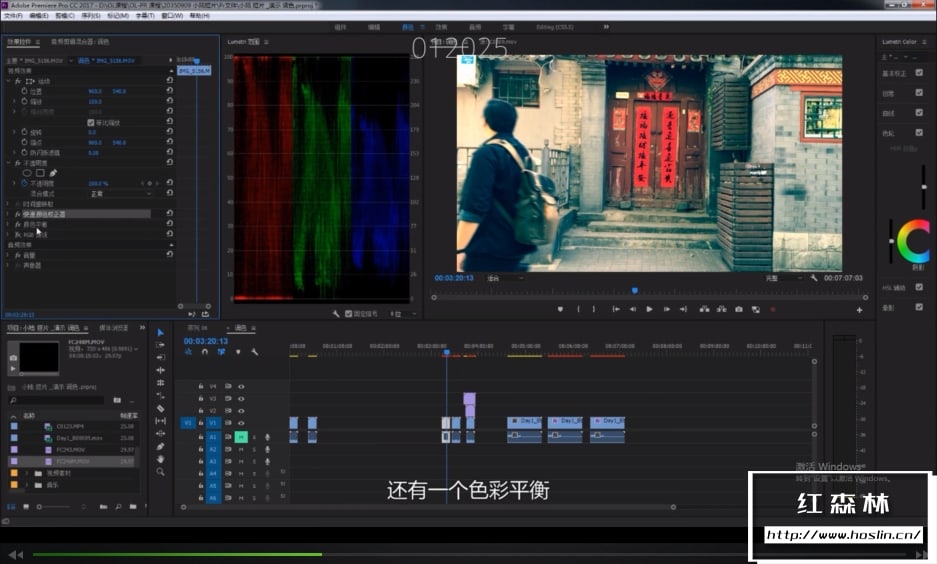Disable the Basic Correction checkbox in Lumetri Color
The height and width of the screenshot is (564, 937).
point(918,74)
